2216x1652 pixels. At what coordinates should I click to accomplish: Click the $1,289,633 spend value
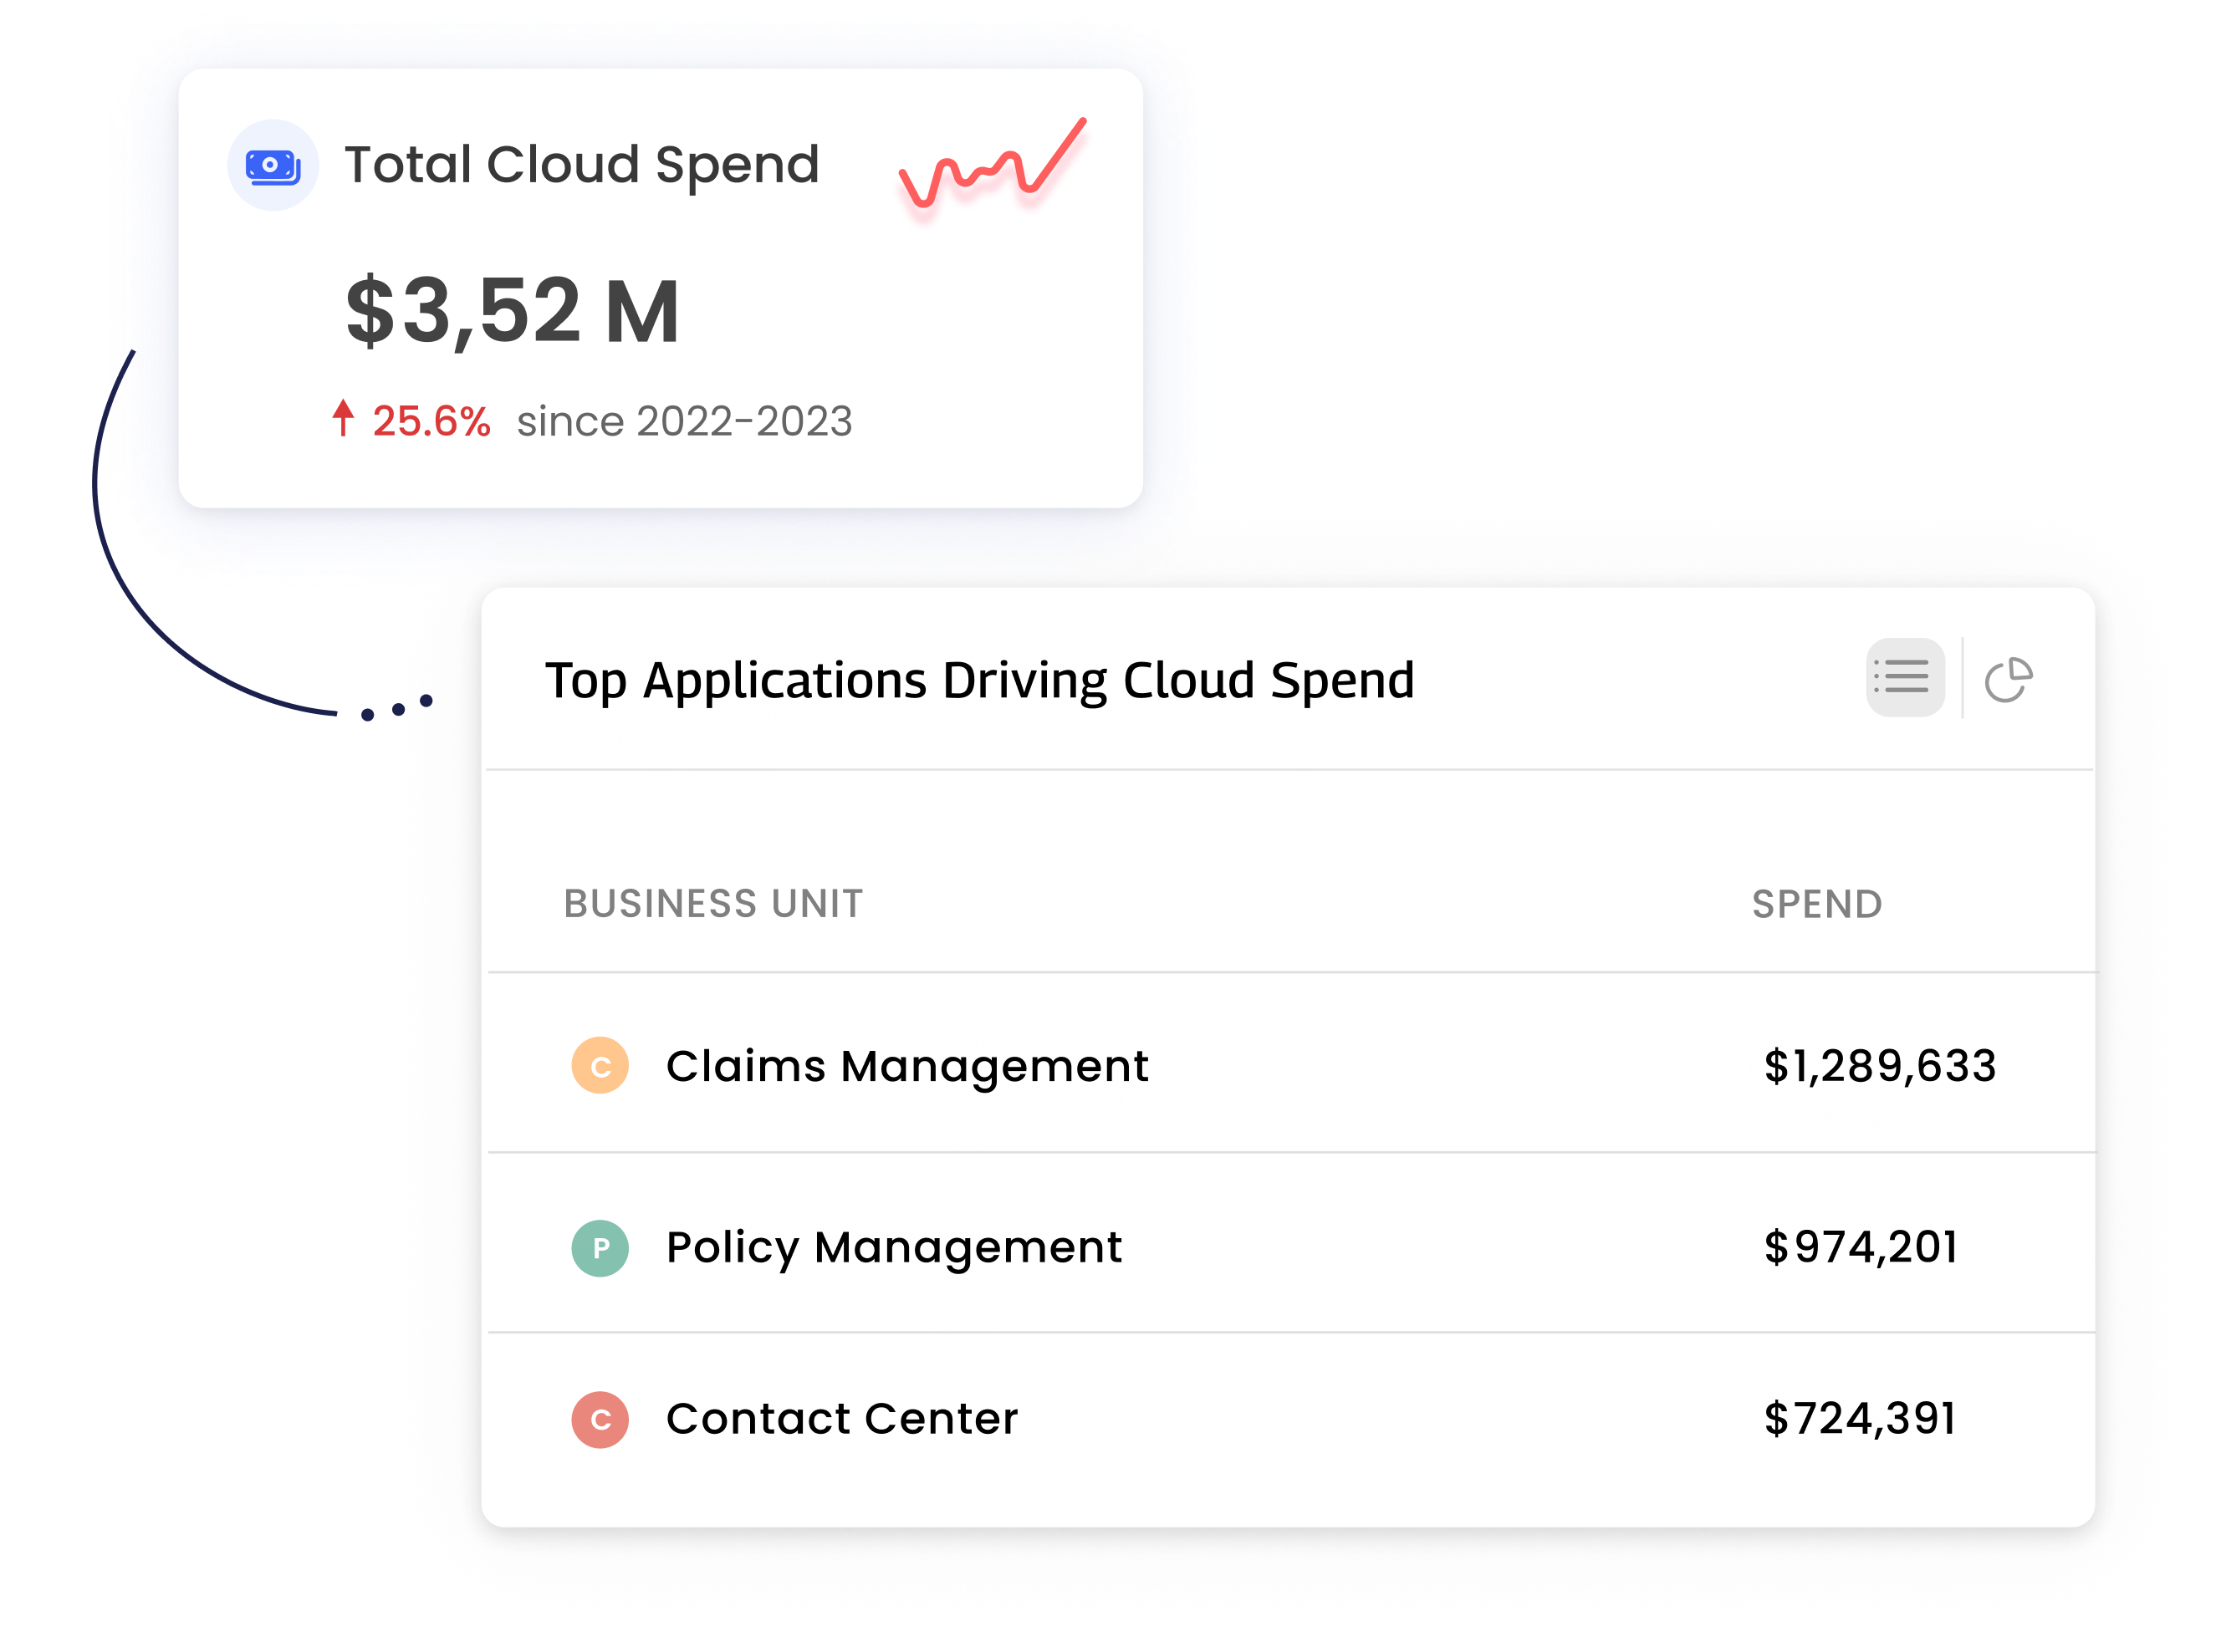[1880, 1066]
